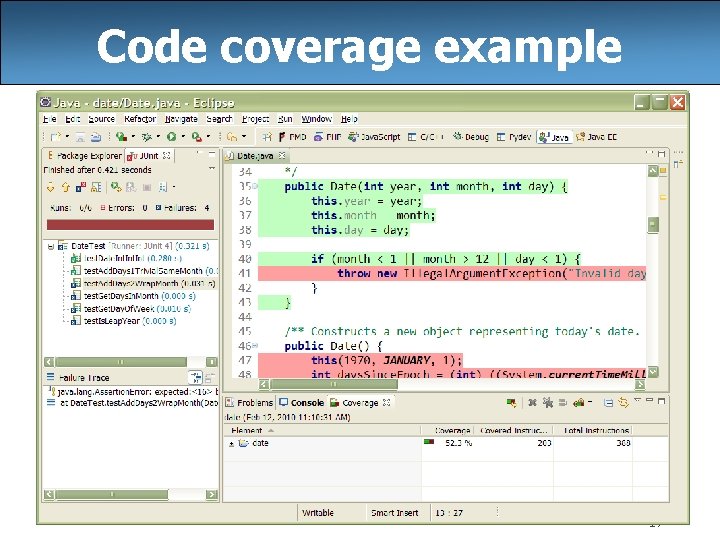Toggle the Failure Trace filter stack icon
Image resolution: width=720 pixels, height=540 pixels.
coord(196,377)
